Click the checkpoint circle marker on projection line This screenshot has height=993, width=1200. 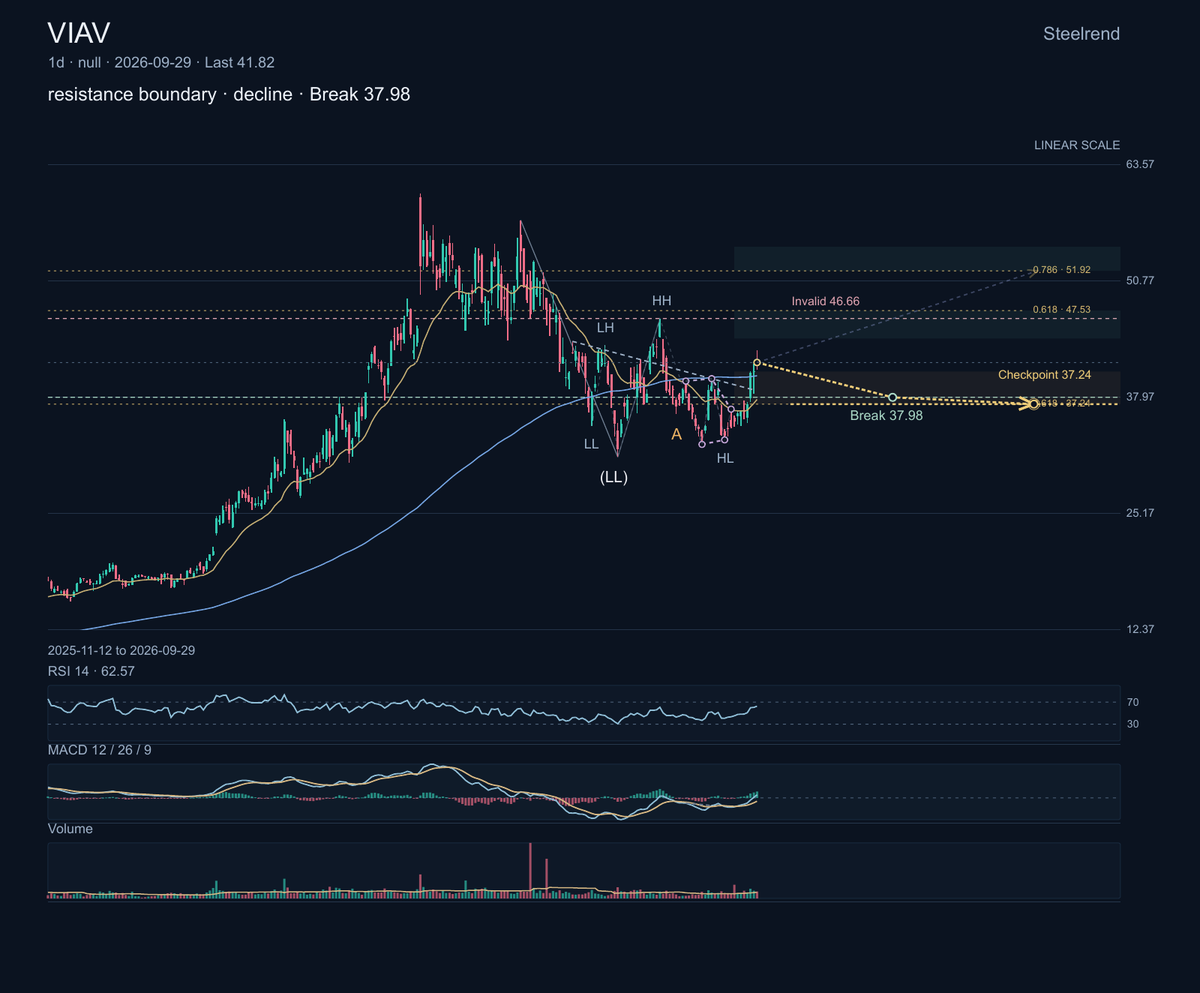(892, 397)
